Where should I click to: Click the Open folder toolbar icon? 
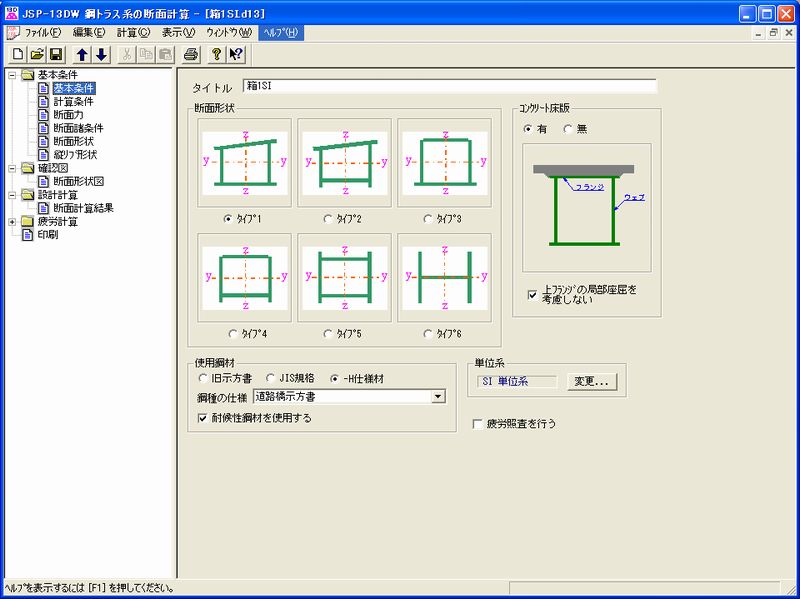(x=37, y=54)
